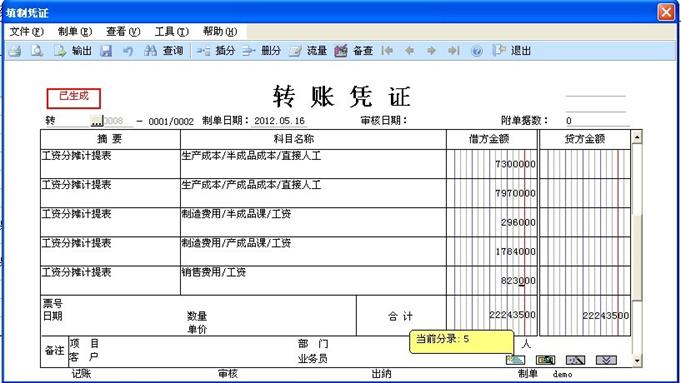Open help question mark icon
The height and width of the screenshot is (383, 681).
pos(476,51)
